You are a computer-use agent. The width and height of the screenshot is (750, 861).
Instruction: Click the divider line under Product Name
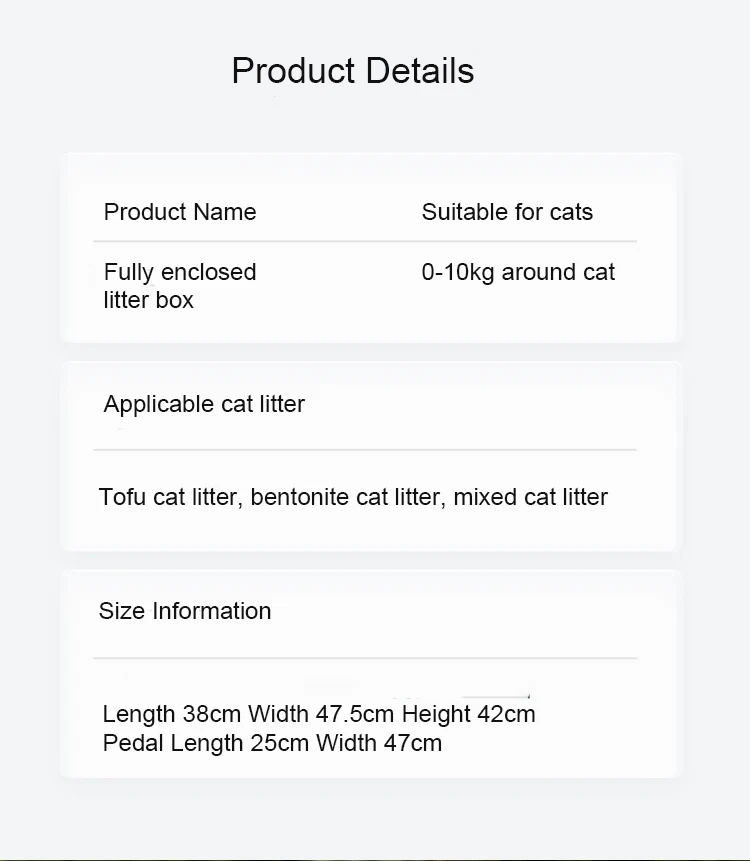pyautogui.click(x=365, y=241)
